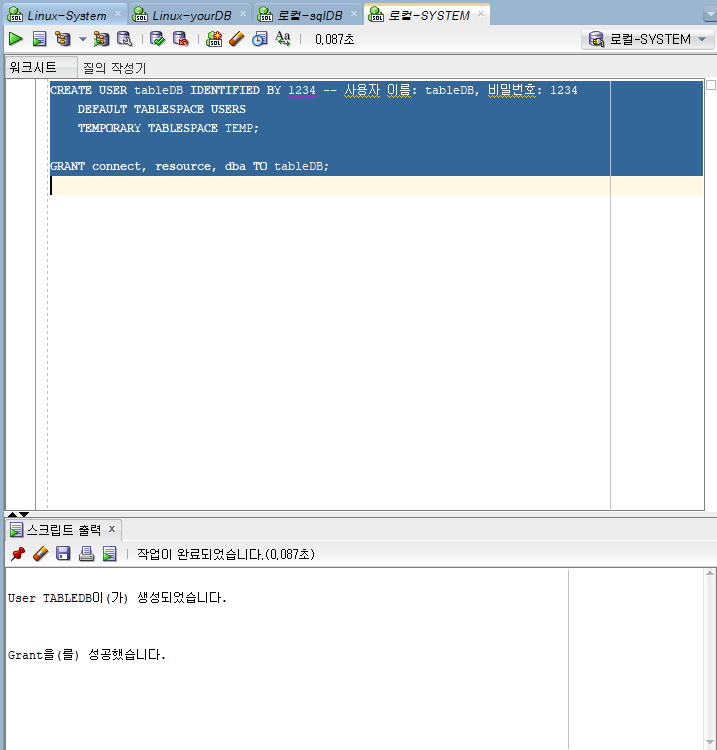Image resolution: width=717 pixels, height=750 pixels.
Task: Close the Linux-System tab
Action: pos(118,14)
